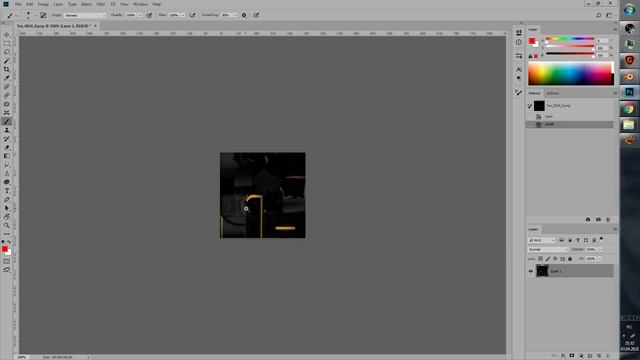Select the Zoom tool

(x=7, y=225)
